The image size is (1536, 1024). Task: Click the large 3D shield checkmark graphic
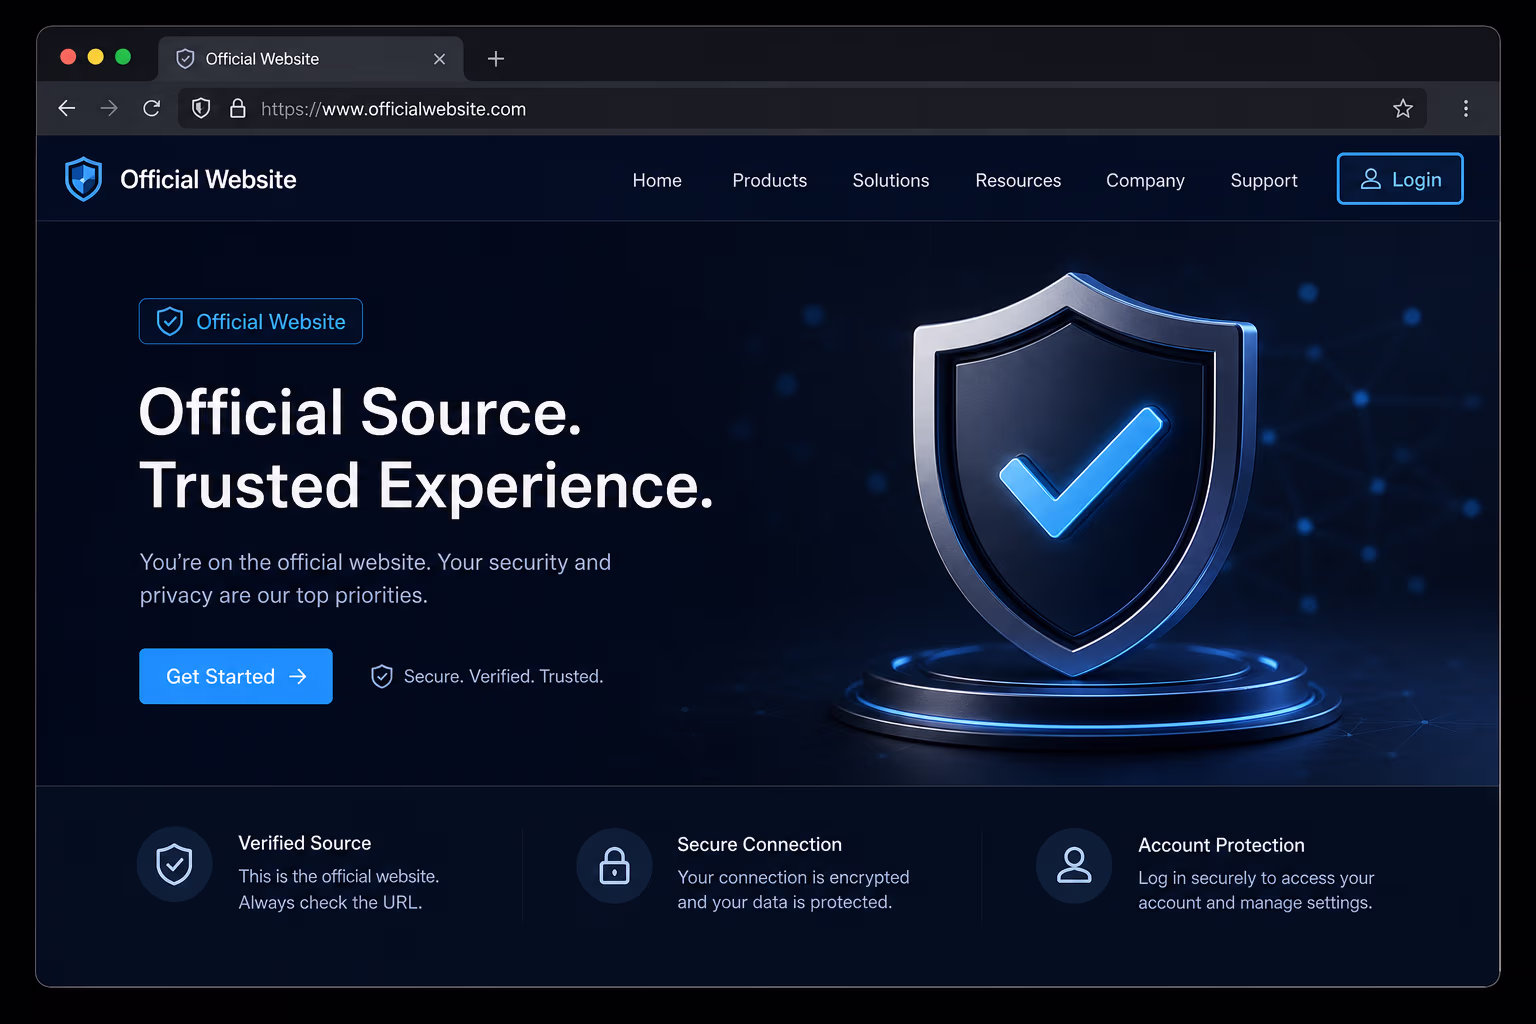click(1085, 475)
